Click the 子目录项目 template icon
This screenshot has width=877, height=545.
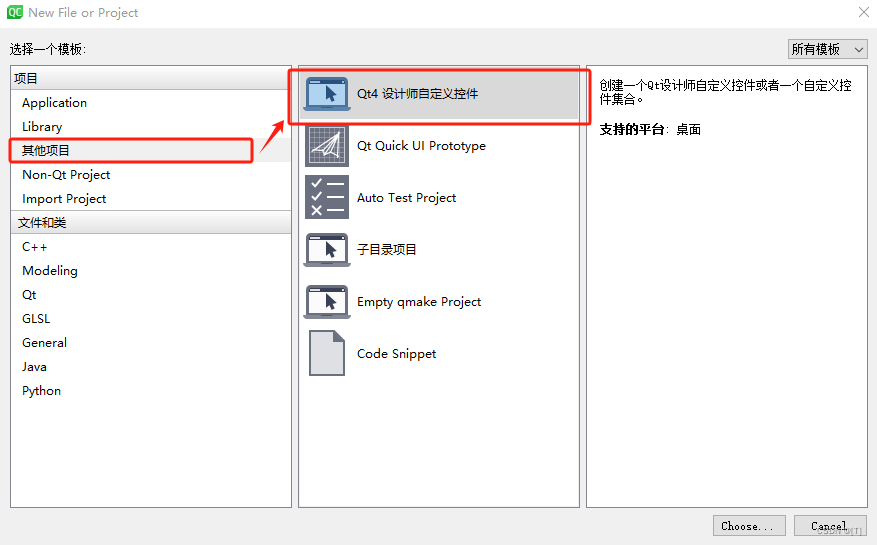click(327, 250)
